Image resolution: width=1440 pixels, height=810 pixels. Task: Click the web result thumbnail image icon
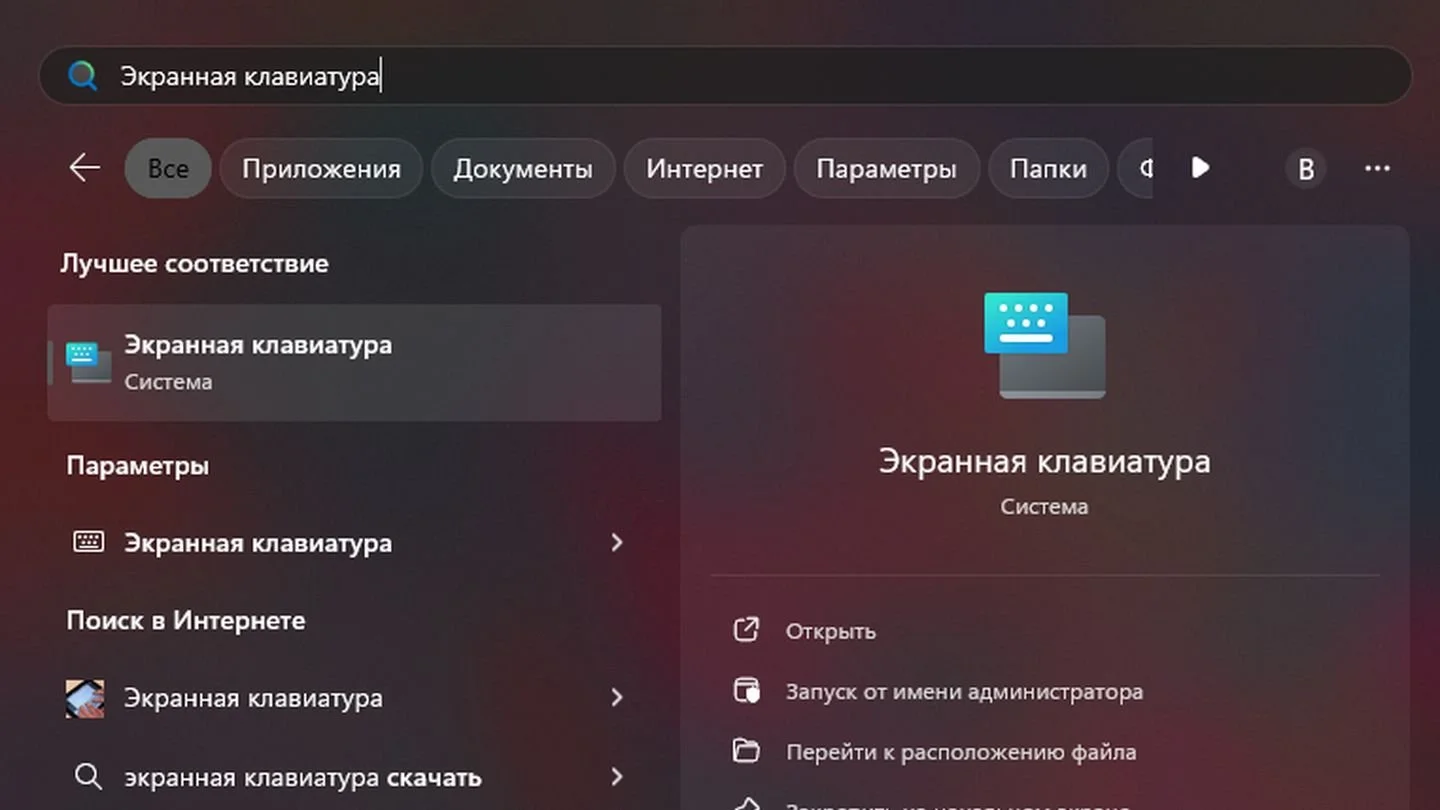pos(85,698)
